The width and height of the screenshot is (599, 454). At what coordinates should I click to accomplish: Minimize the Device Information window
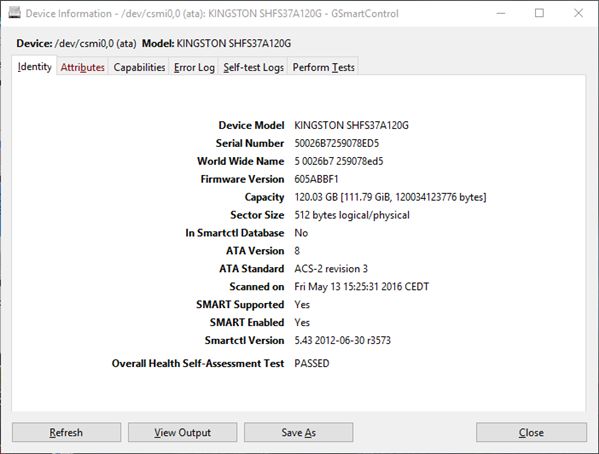500,13
